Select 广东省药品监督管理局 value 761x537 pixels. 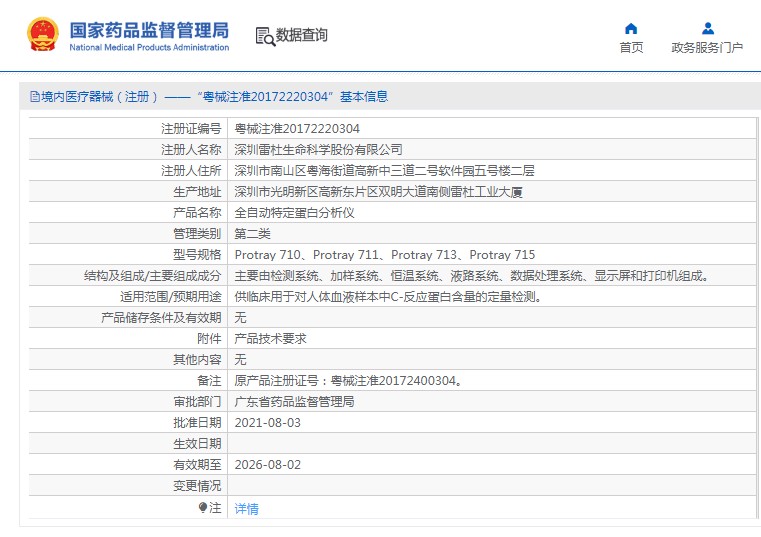[x=295, y=402]
